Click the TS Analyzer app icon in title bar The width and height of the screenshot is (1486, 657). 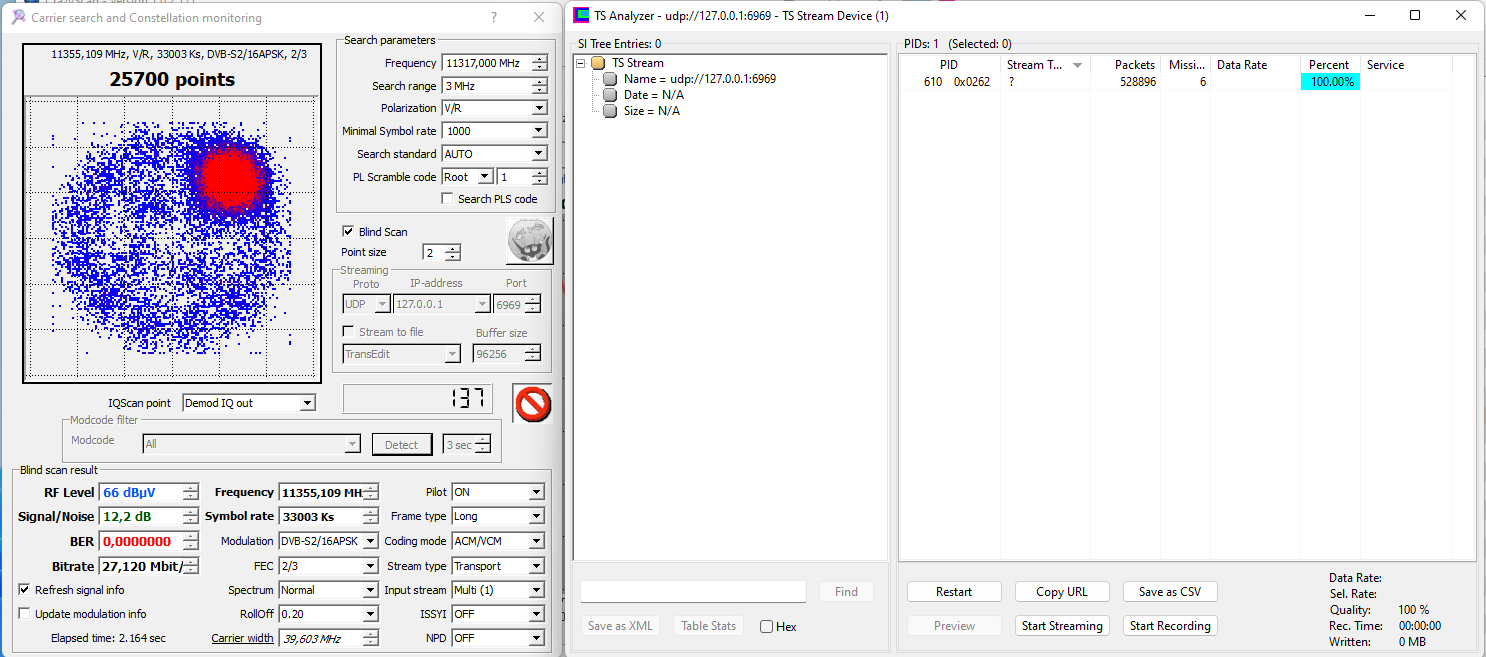click(x=581, y=16)
